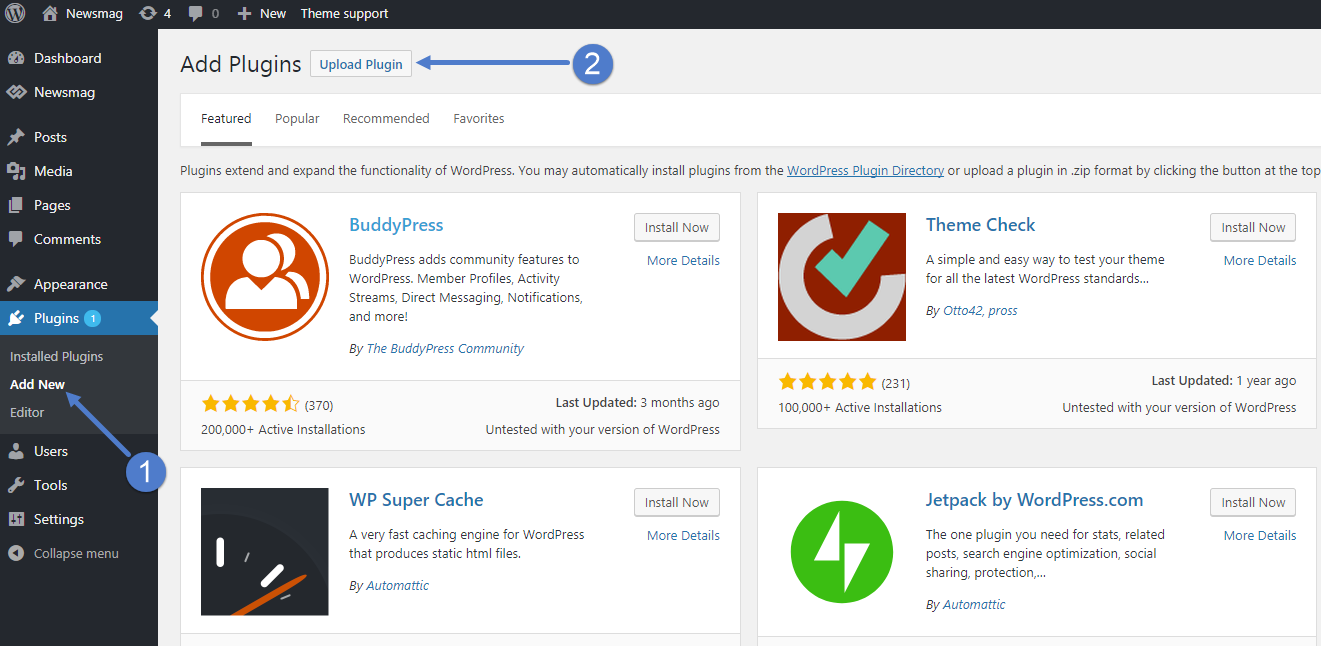Install the Theme Check plugin

click(1253, 227)
